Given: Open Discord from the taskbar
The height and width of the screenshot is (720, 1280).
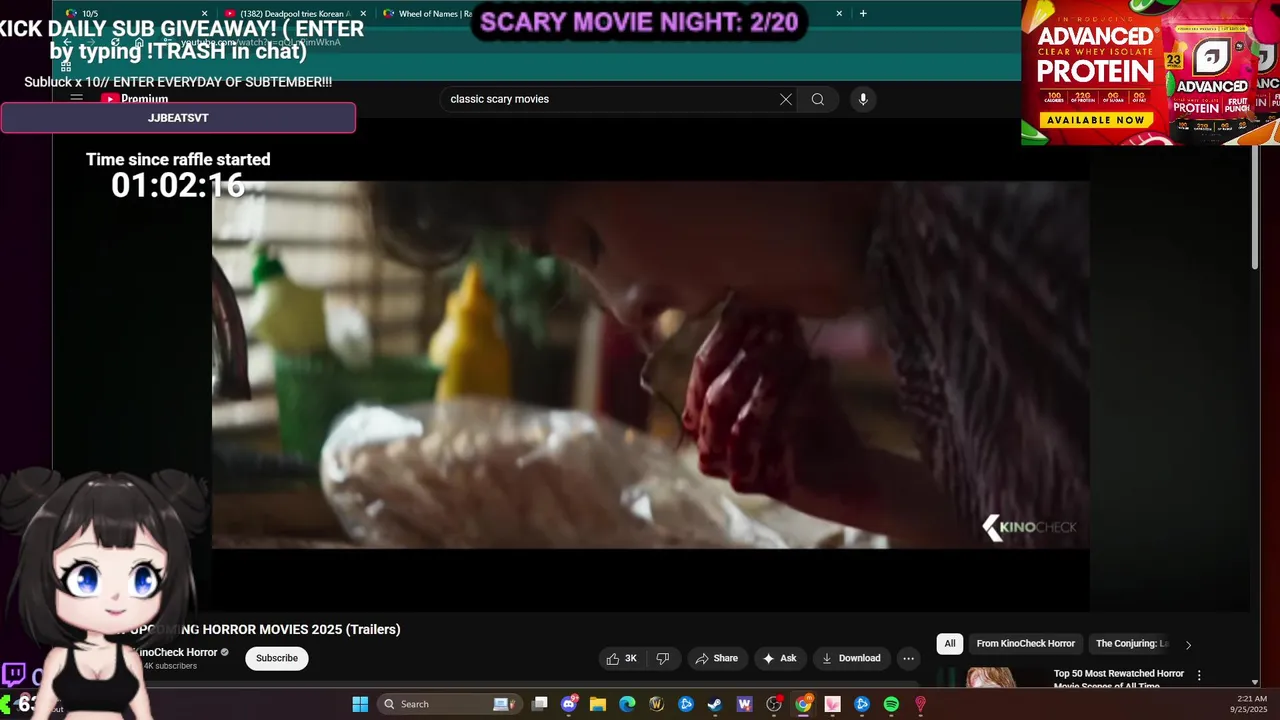Looking at the screenshot, I should tap(569, 704).
